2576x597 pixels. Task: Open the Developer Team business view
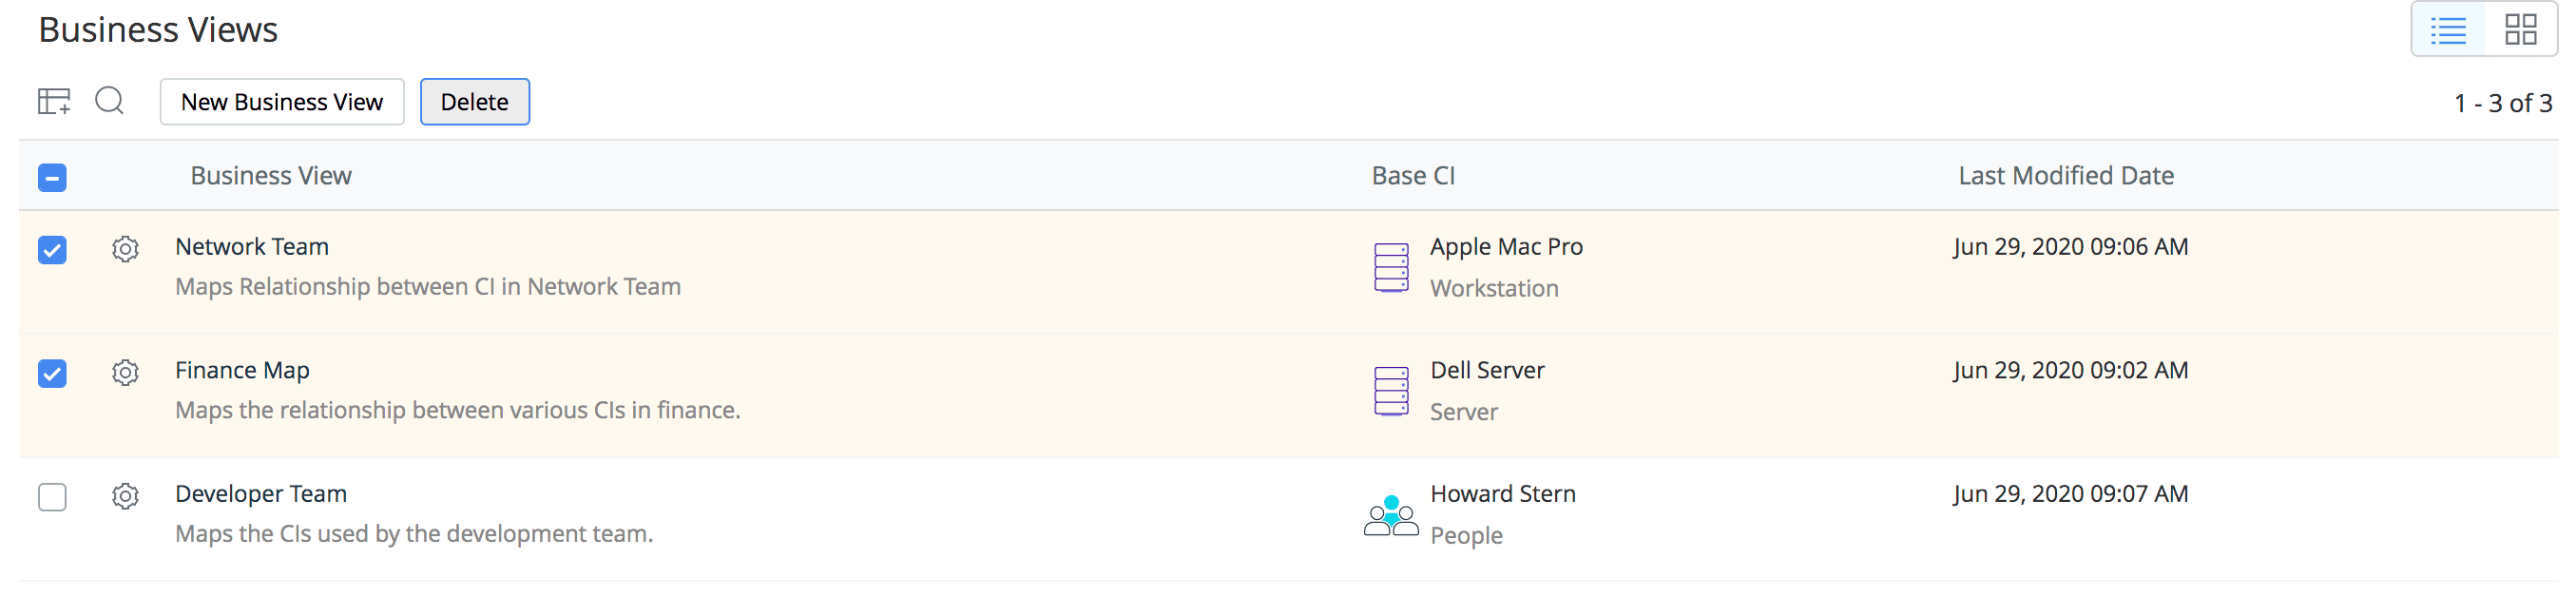point(261,494)
